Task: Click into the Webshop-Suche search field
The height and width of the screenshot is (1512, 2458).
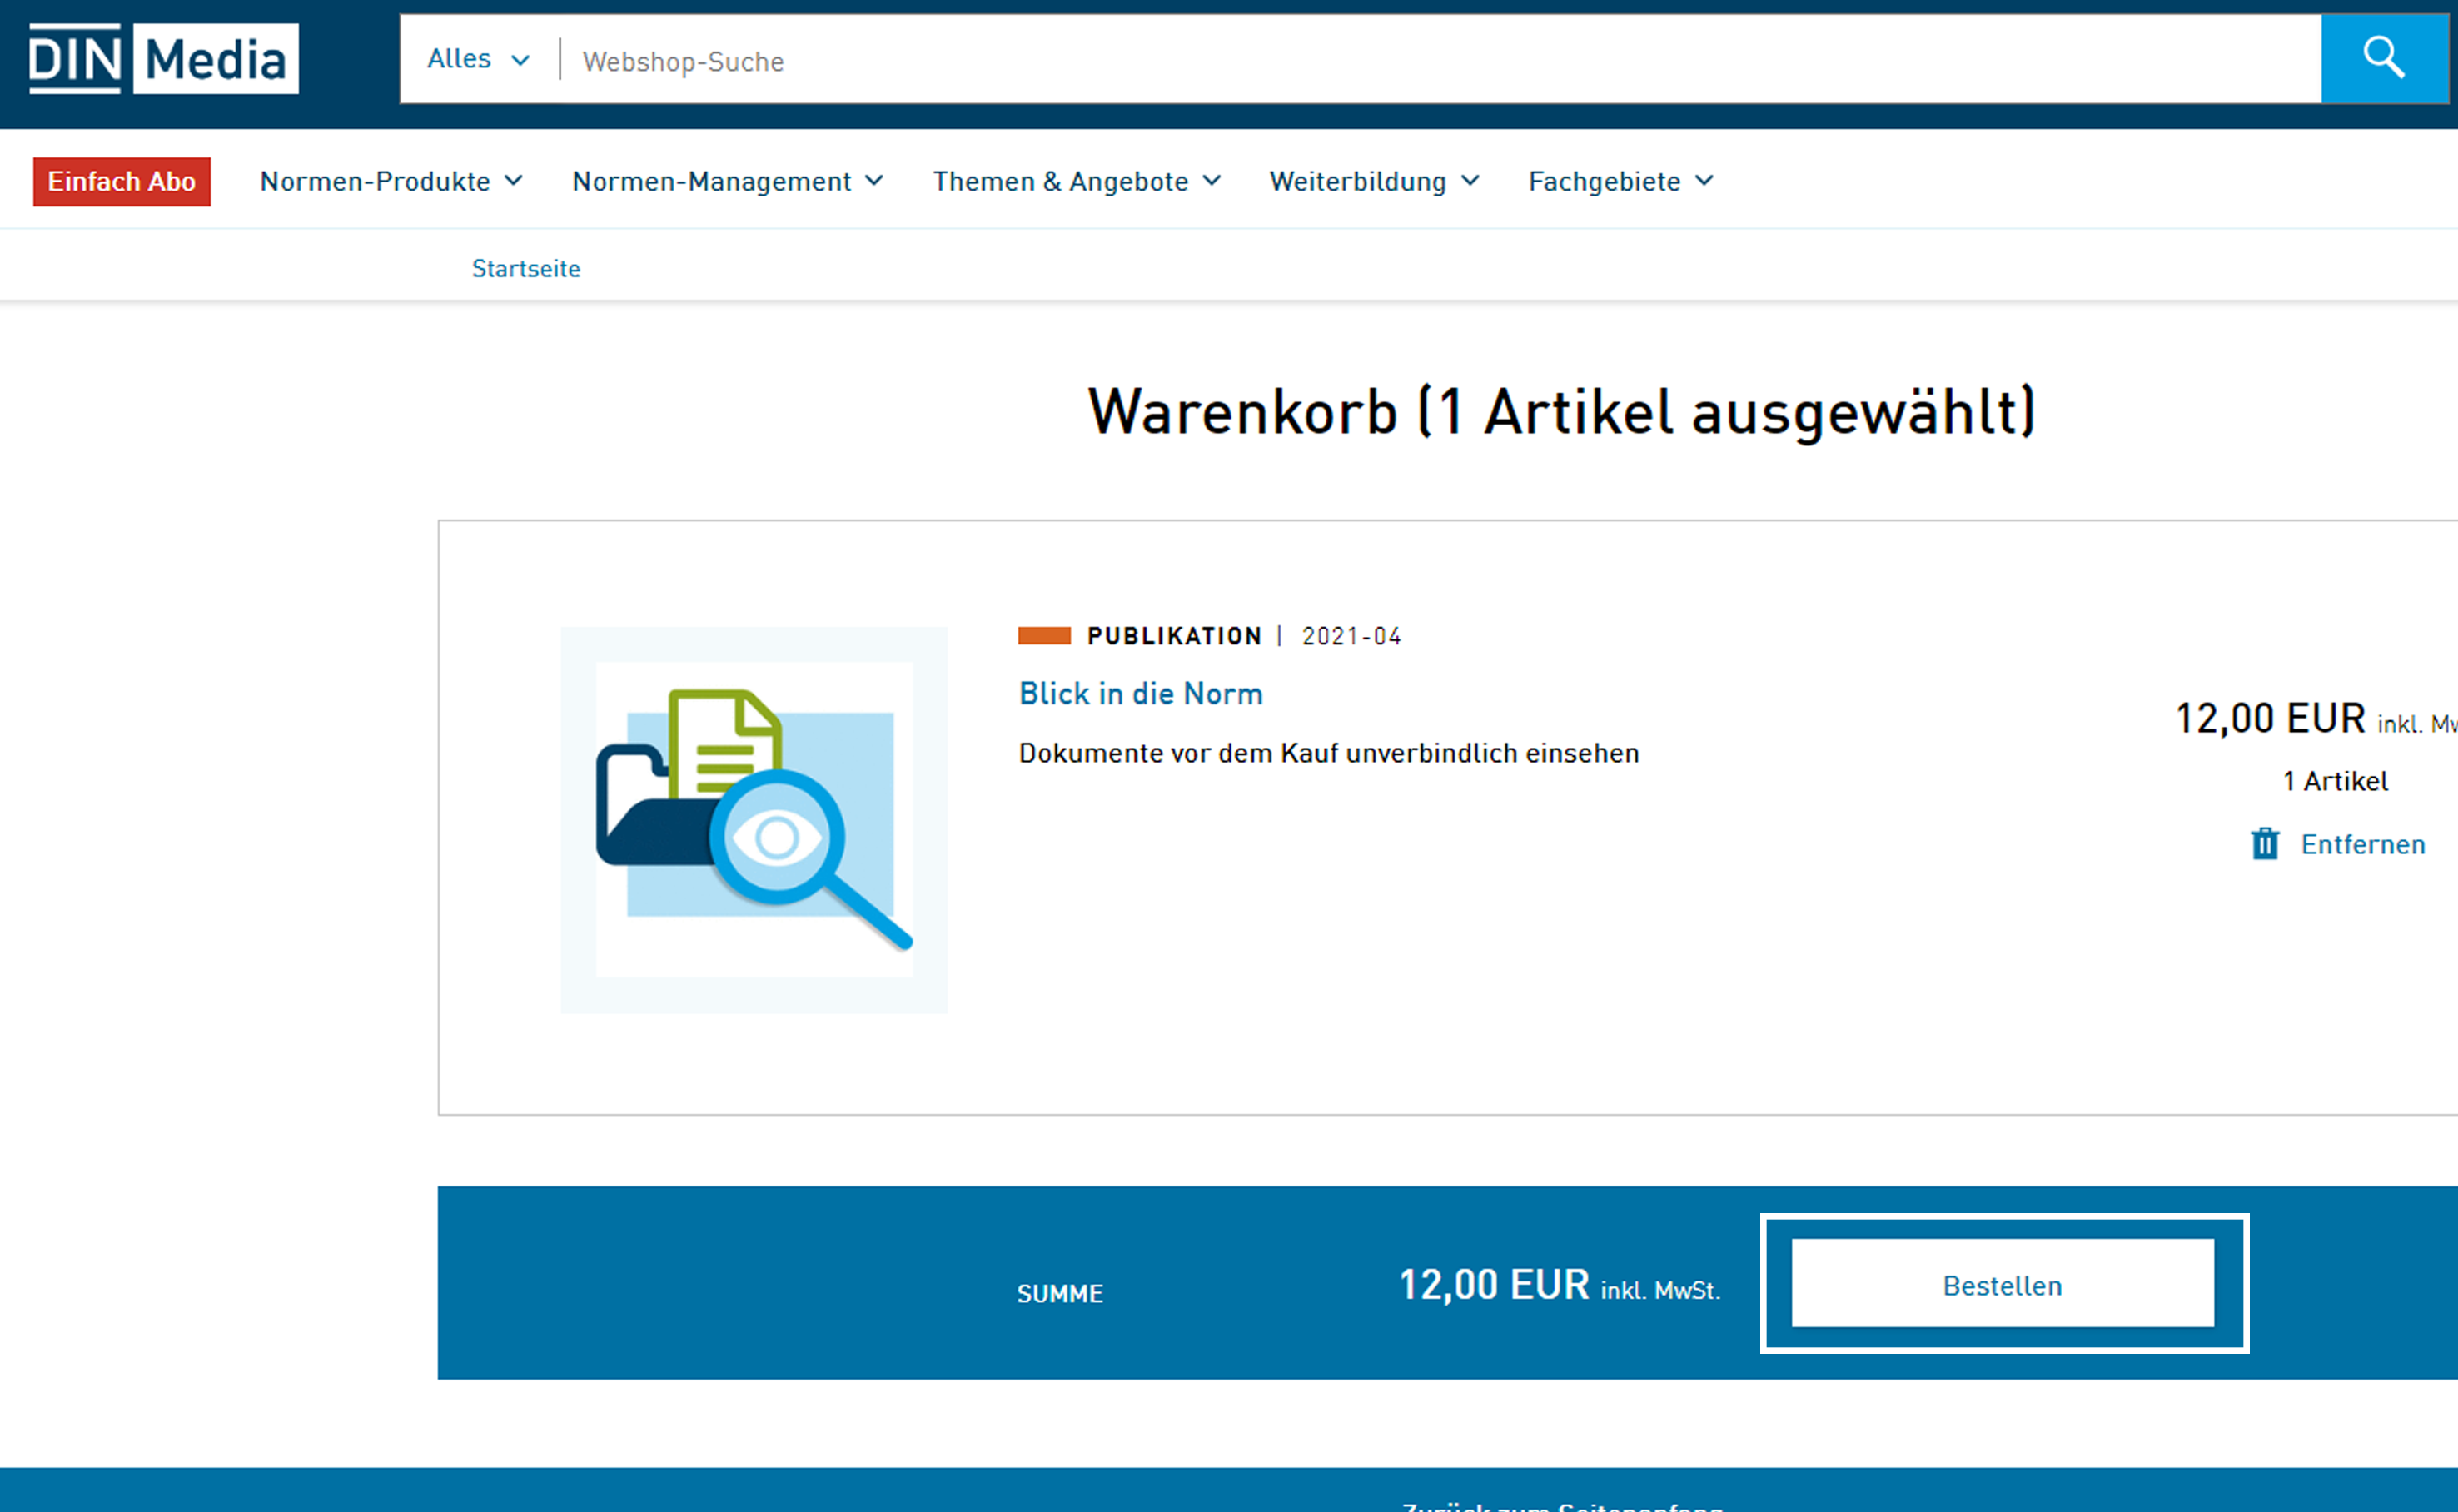Action: coord(1438,60)
